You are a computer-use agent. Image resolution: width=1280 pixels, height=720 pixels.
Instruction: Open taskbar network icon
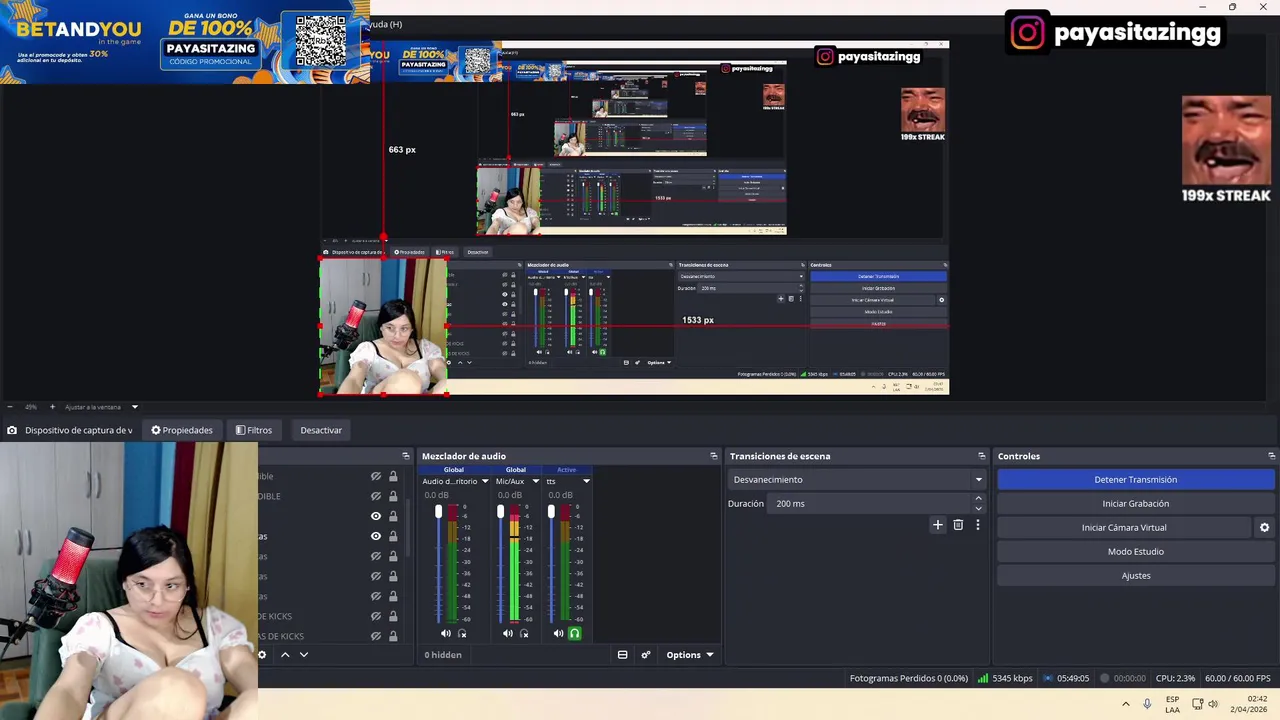pos(1198,704)
